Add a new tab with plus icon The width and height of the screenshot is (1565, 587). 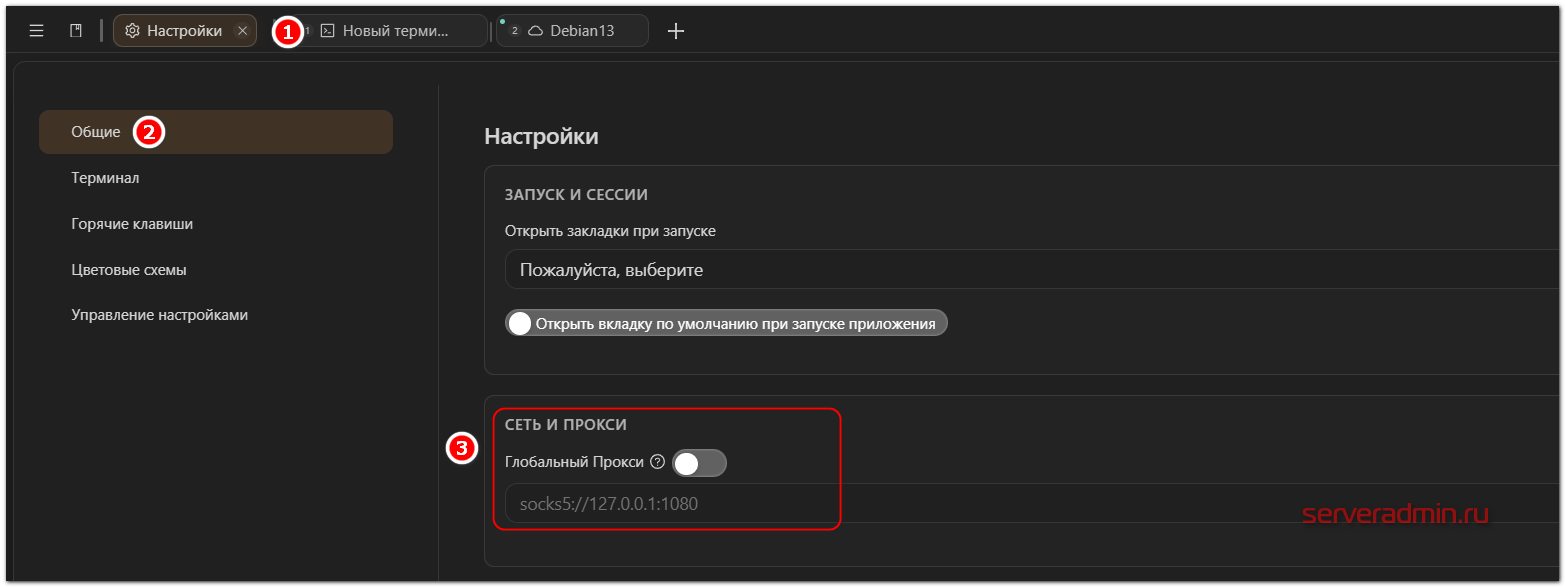(x=676, y=31)
